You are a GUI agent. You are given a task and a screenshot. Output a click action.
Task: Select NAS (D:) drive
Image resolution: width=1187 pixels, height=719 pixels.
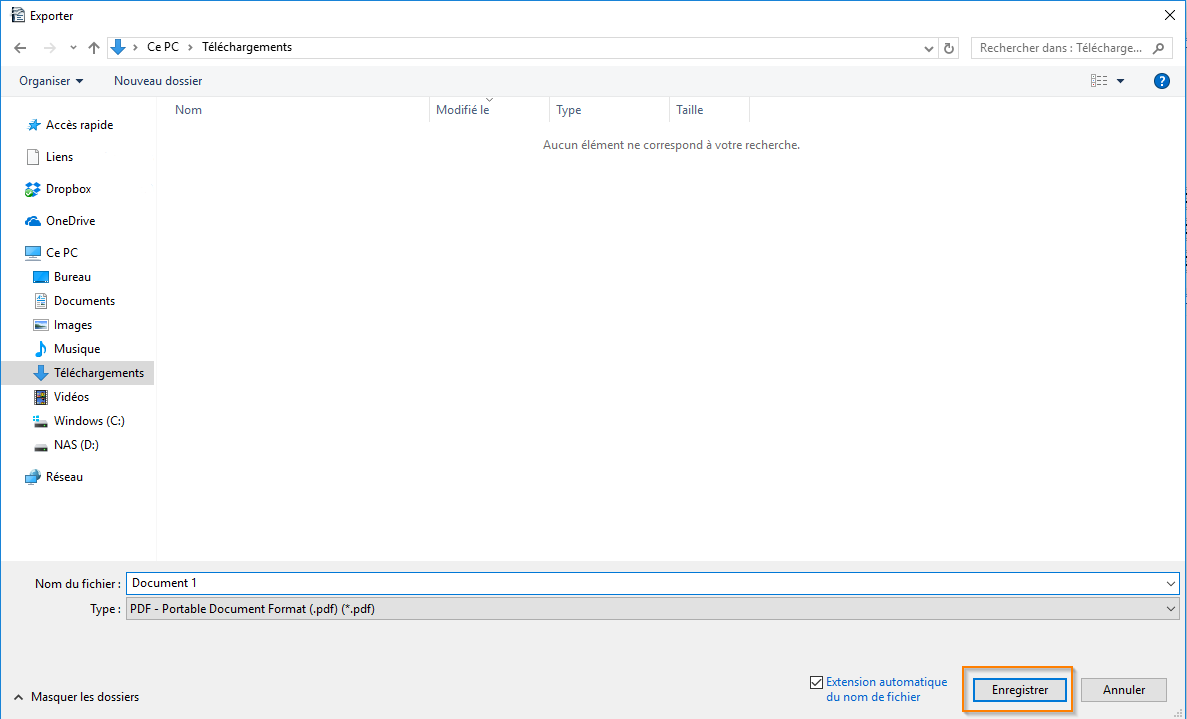(x=76, y=445)
